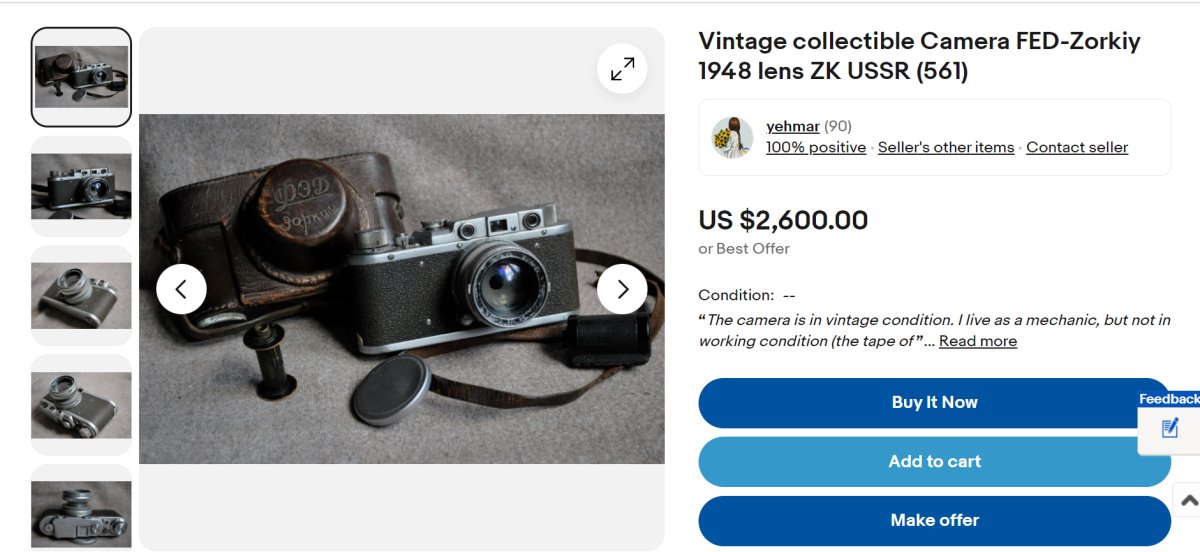Screen dimensions: 1200x552
Task: Click the seller's sunflower avatar
Action: coord(732,137)
